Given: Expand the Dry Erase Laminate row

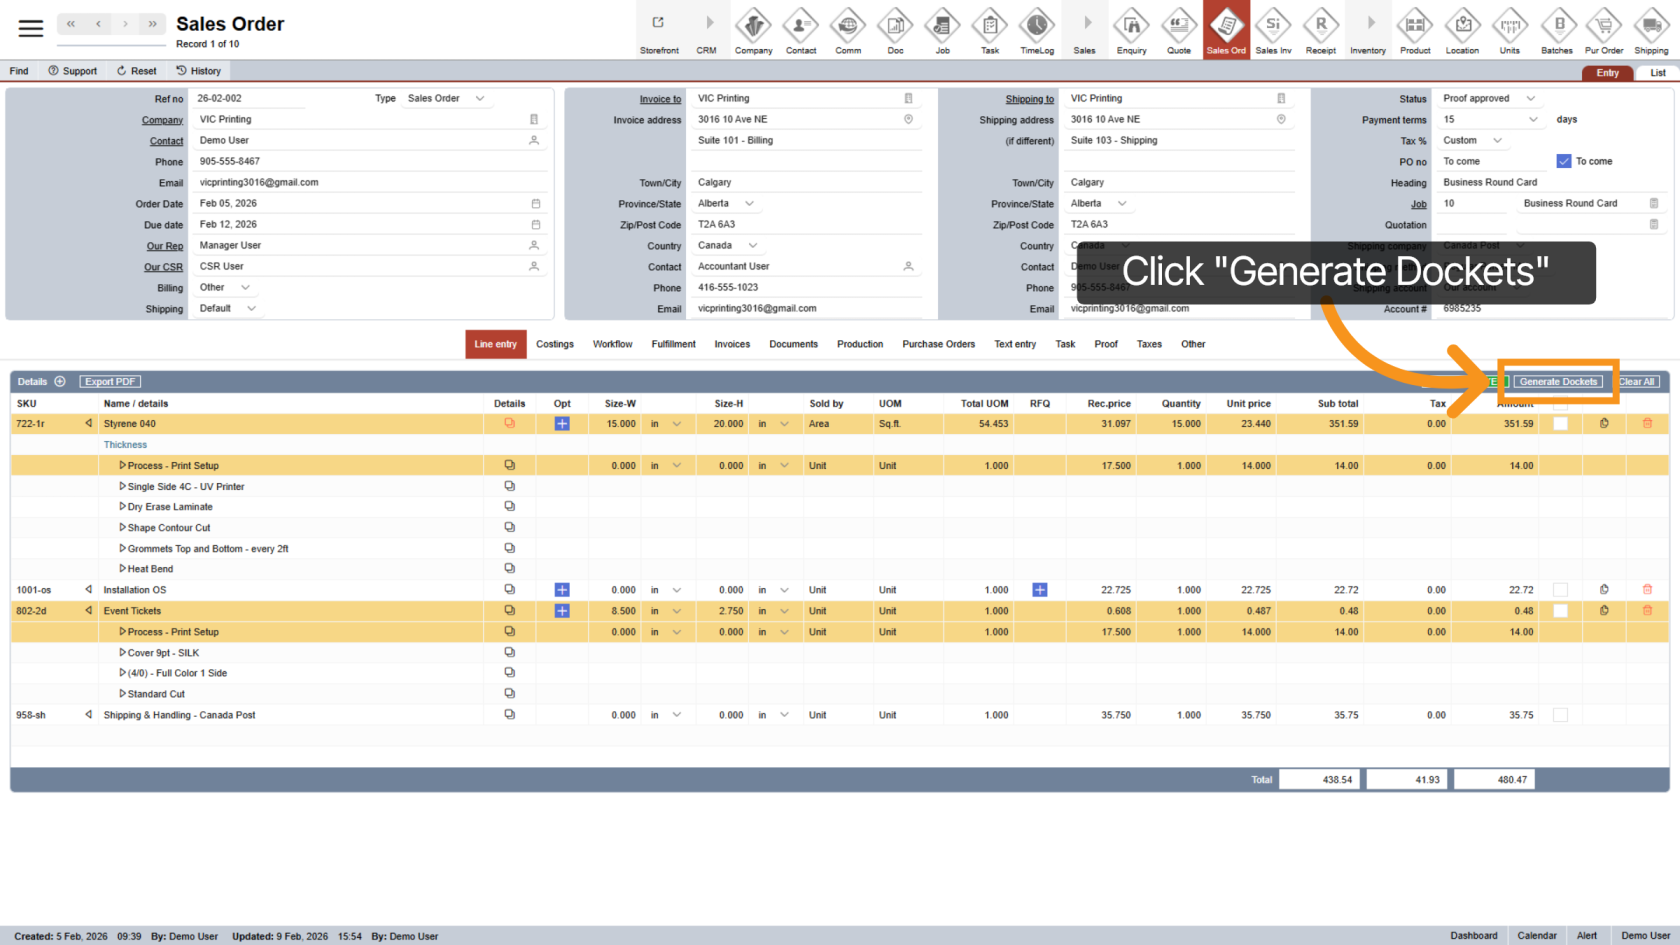Looking at the screenshot, I should [122, 507].
